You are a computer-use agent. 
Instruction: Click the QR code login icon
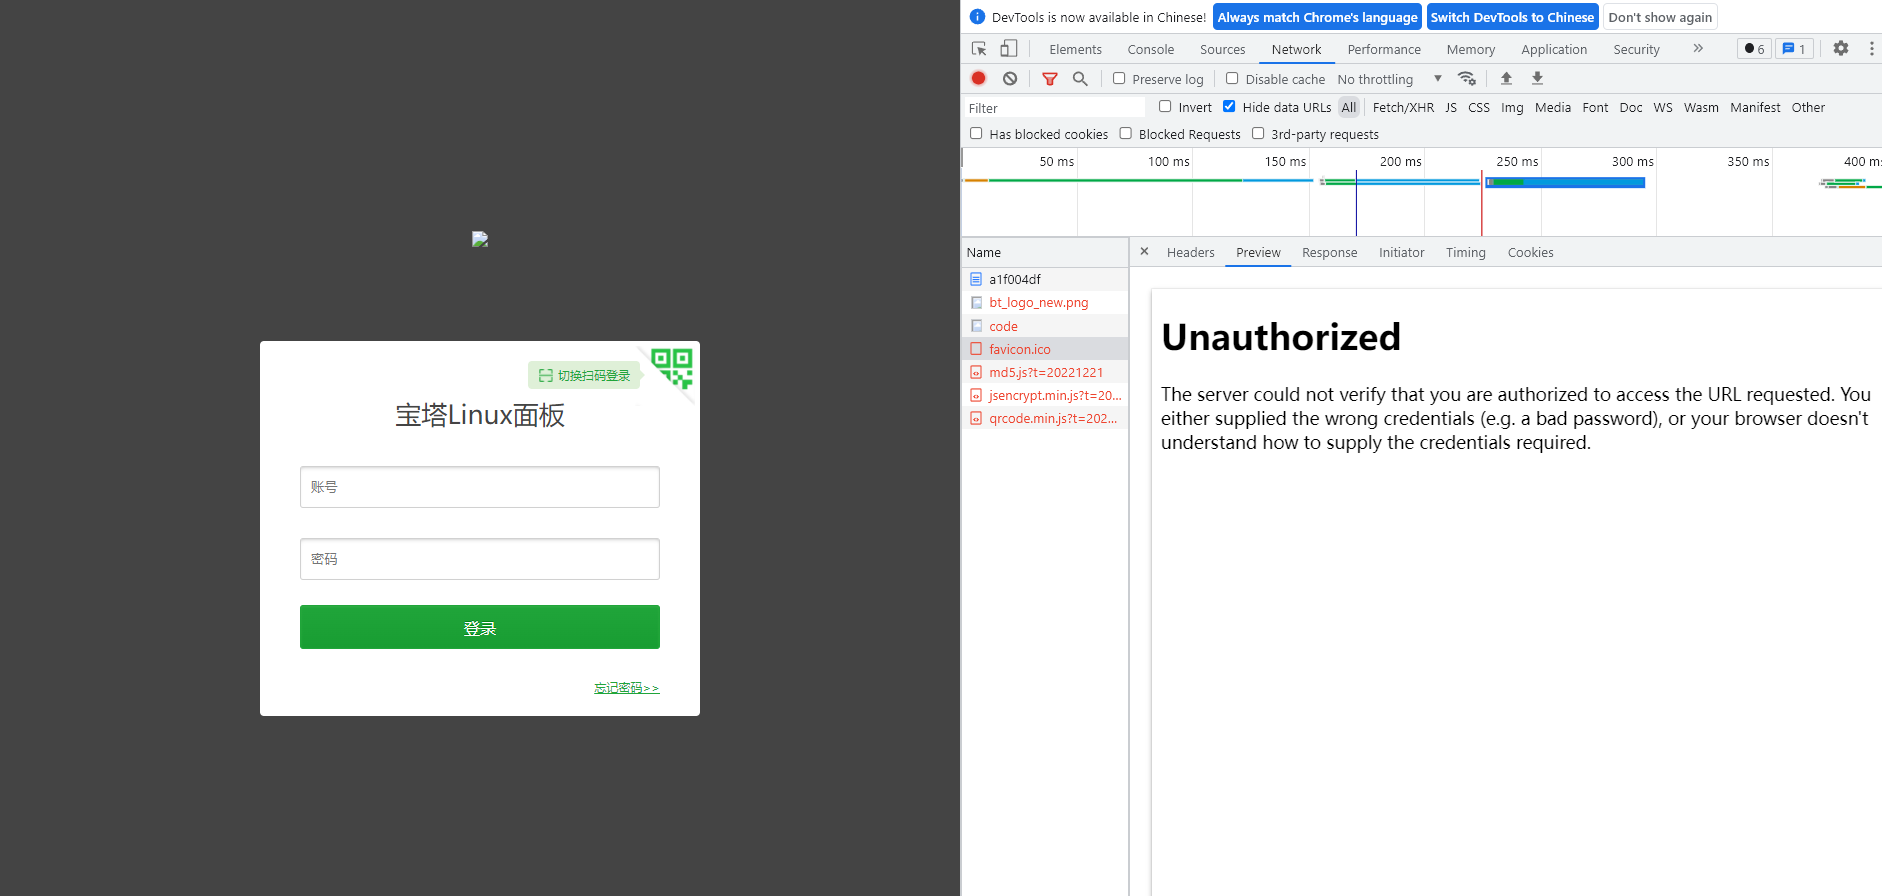[671, 368]
